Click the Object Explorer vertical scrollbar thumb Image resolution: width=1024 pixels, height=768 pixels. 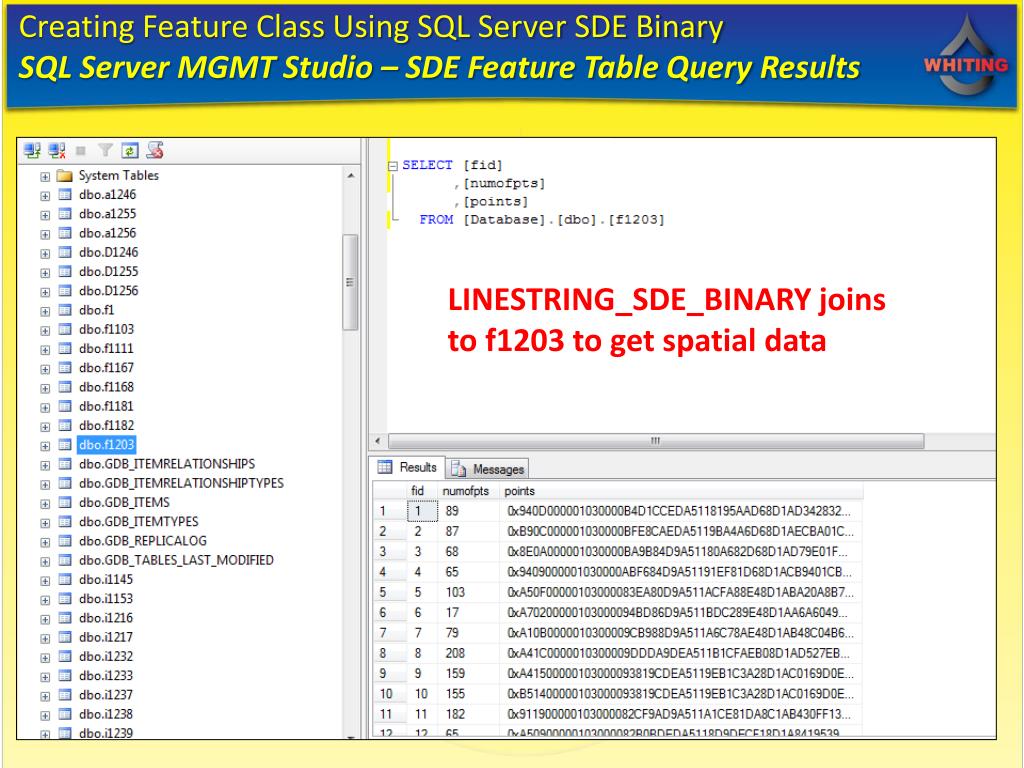pos(350,282)
